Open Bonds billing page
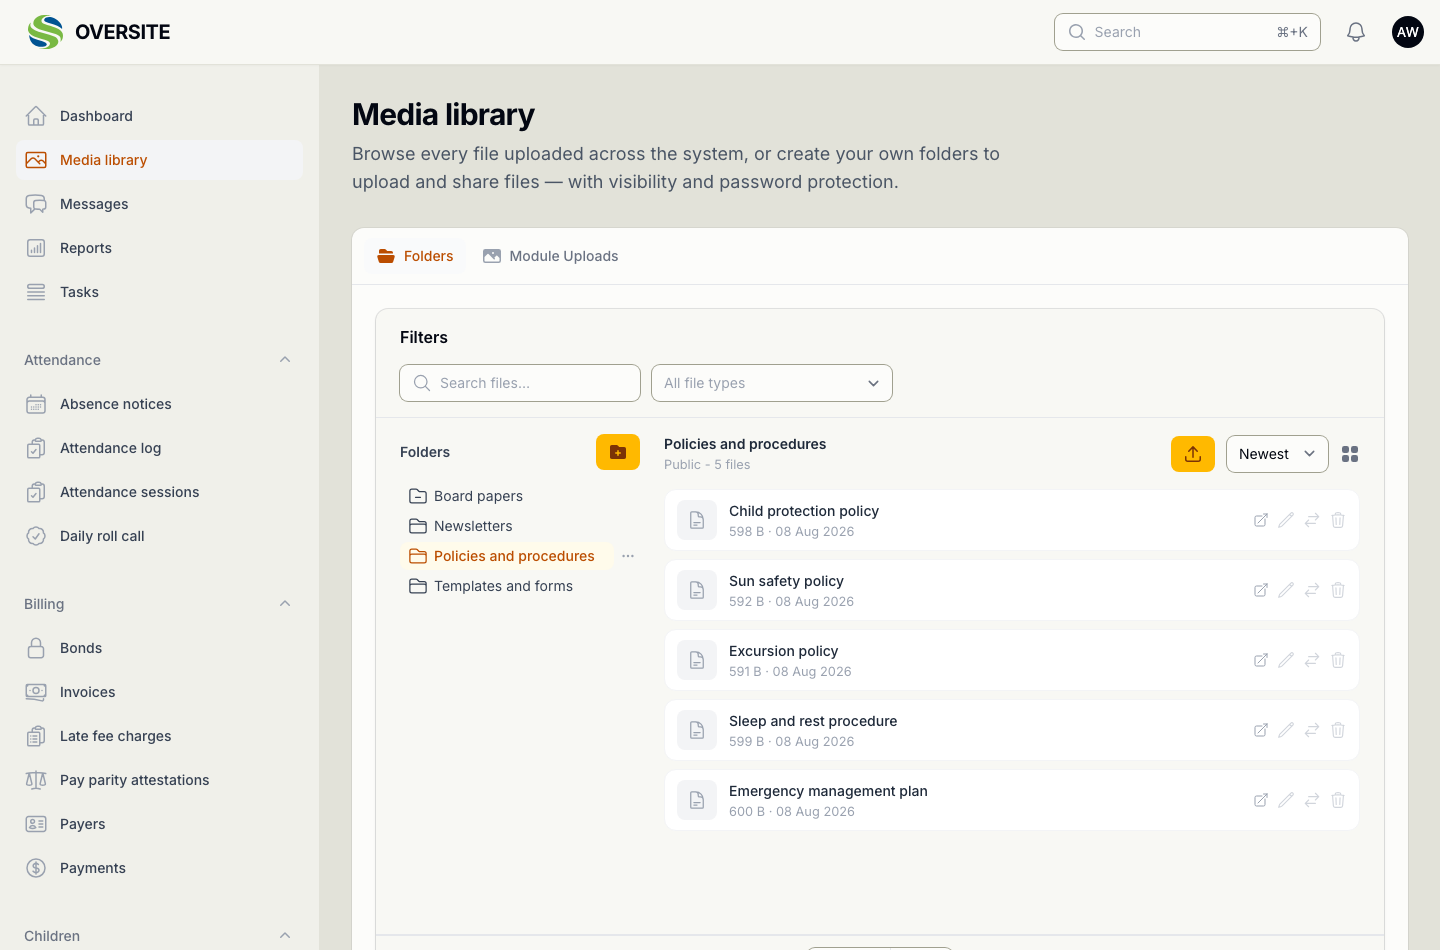The height and width of the screenshot is (950, 1440). point(160,648)
